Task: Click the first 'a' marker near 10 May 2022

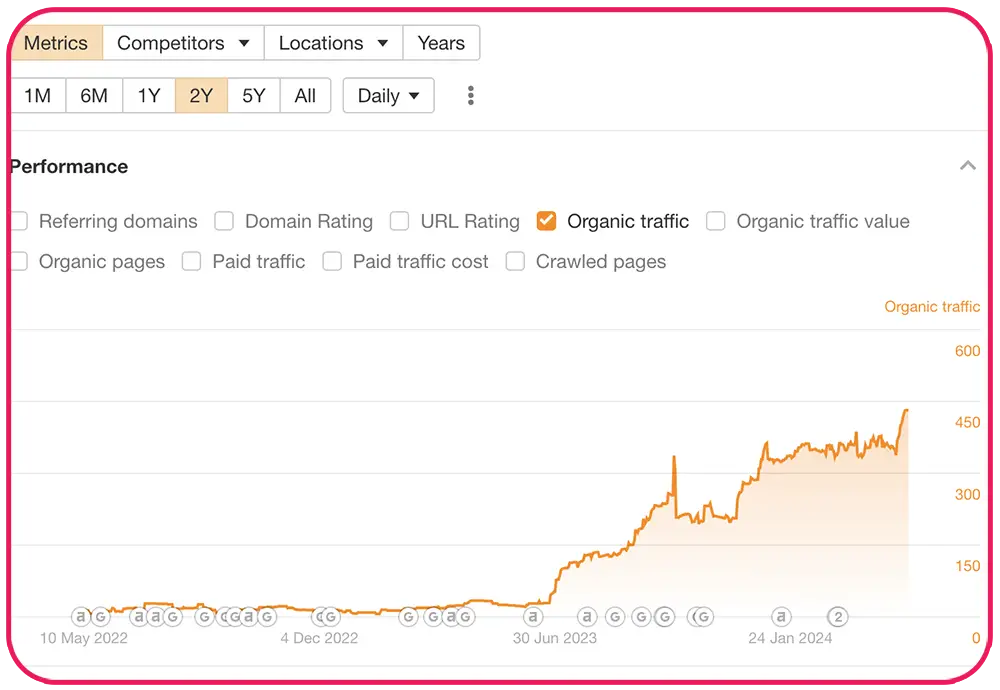Action: tap(81, 617)
